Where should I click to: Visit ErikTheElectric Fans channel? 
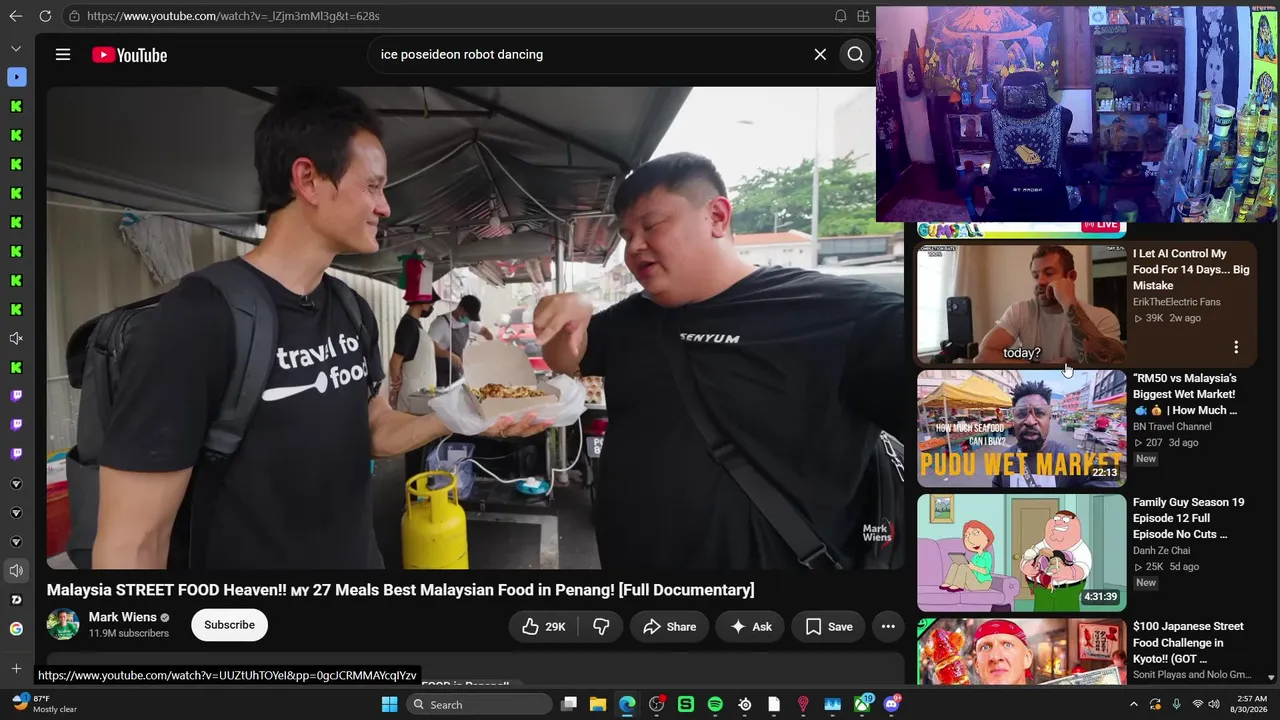click(x=1176, y=302)
